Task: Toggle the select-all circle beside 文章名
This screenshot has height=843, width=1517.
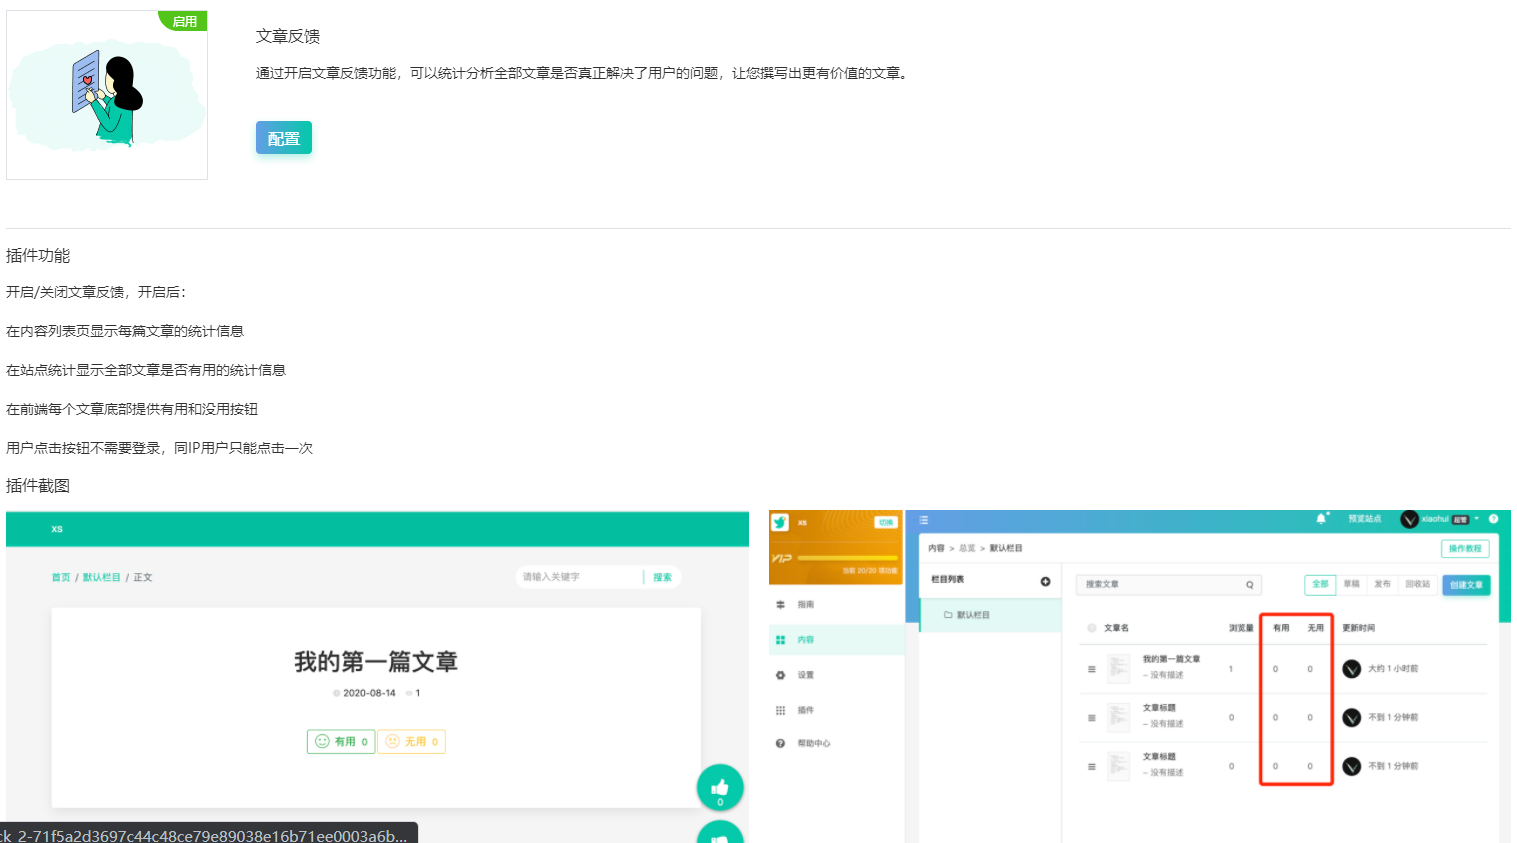Action: tap(1091, 628)
